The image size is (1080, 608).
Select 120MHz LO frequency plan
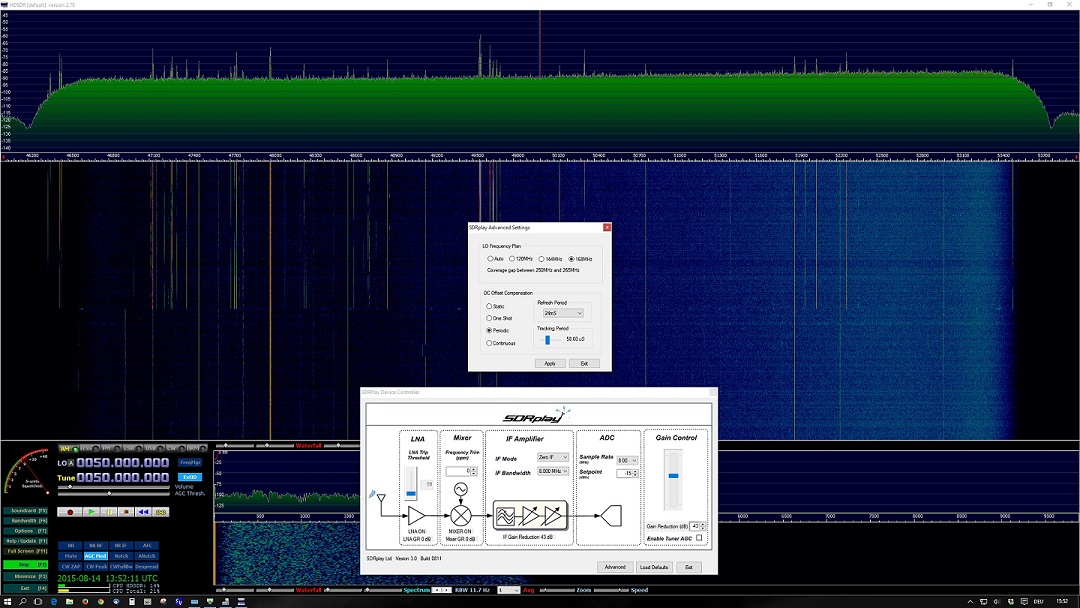tap(521, 259)
